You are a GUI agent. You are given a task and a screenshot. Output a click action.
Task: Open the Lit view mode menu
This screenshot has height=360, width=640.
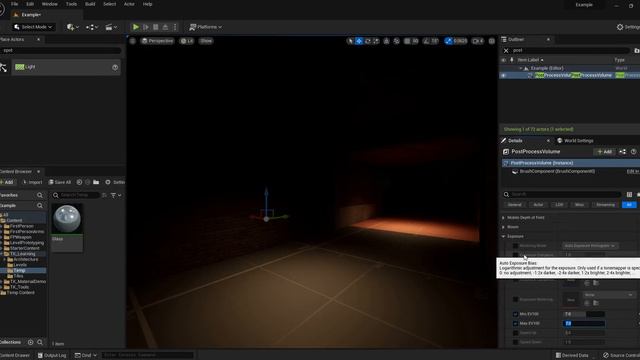[187, 41]
